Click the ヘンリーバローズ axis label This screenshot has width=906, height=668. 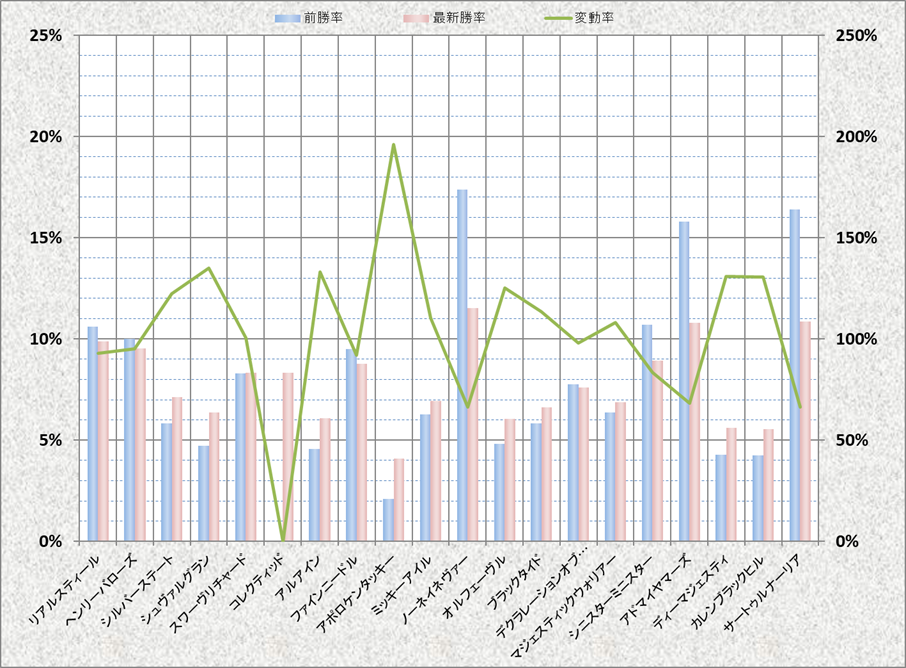[115, 578]
